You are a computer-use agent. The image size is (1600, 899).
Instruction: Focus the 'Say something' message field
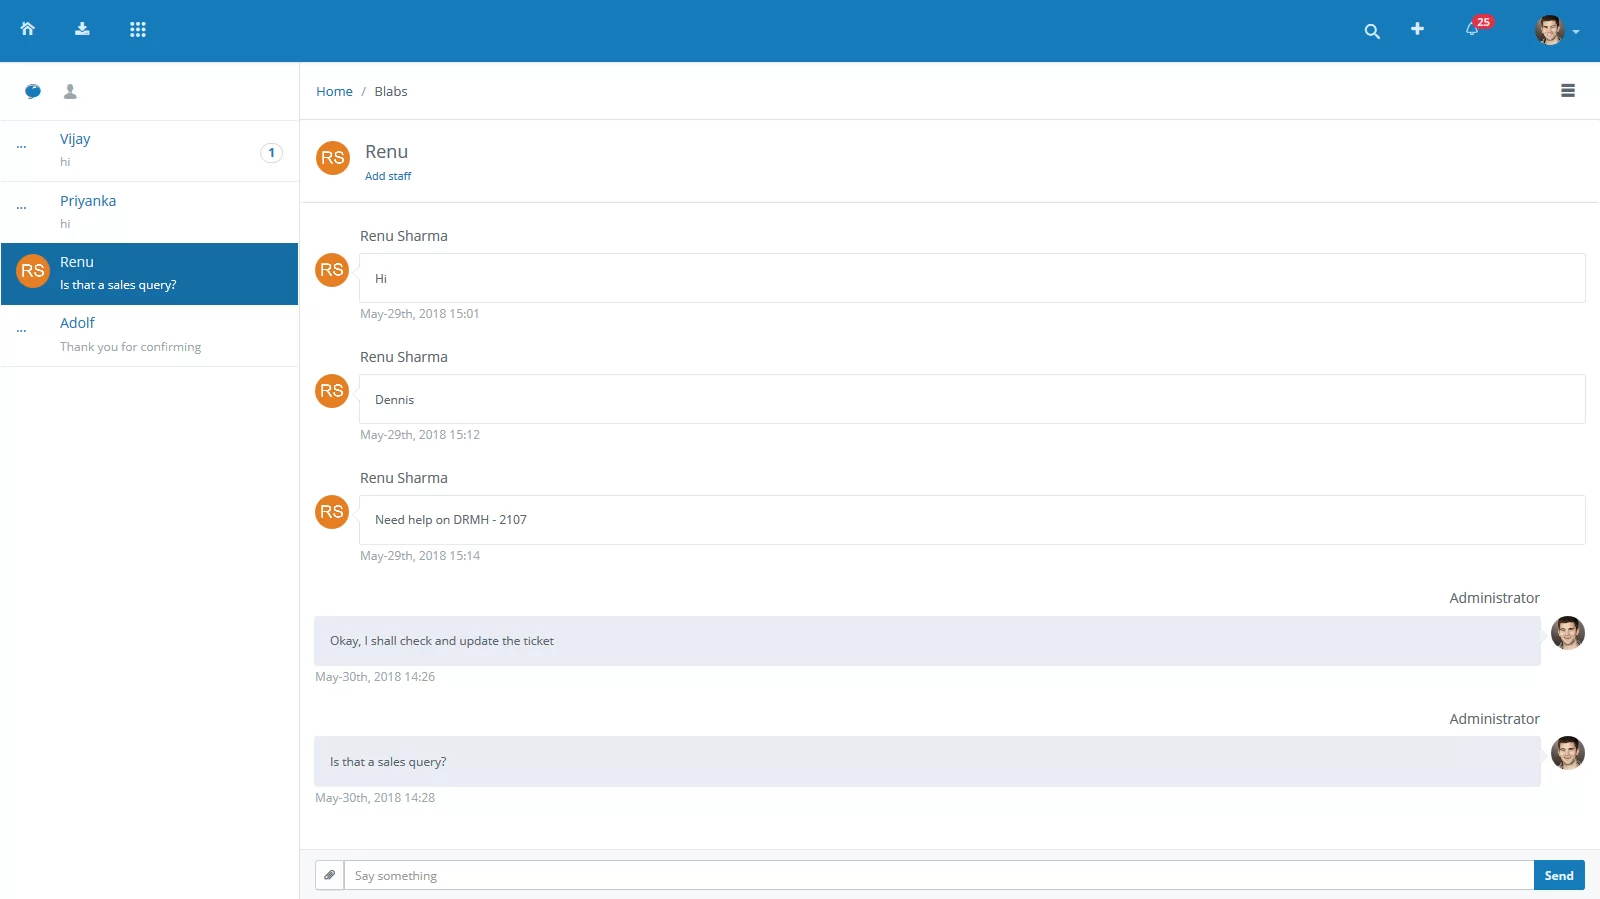point(938,875)
